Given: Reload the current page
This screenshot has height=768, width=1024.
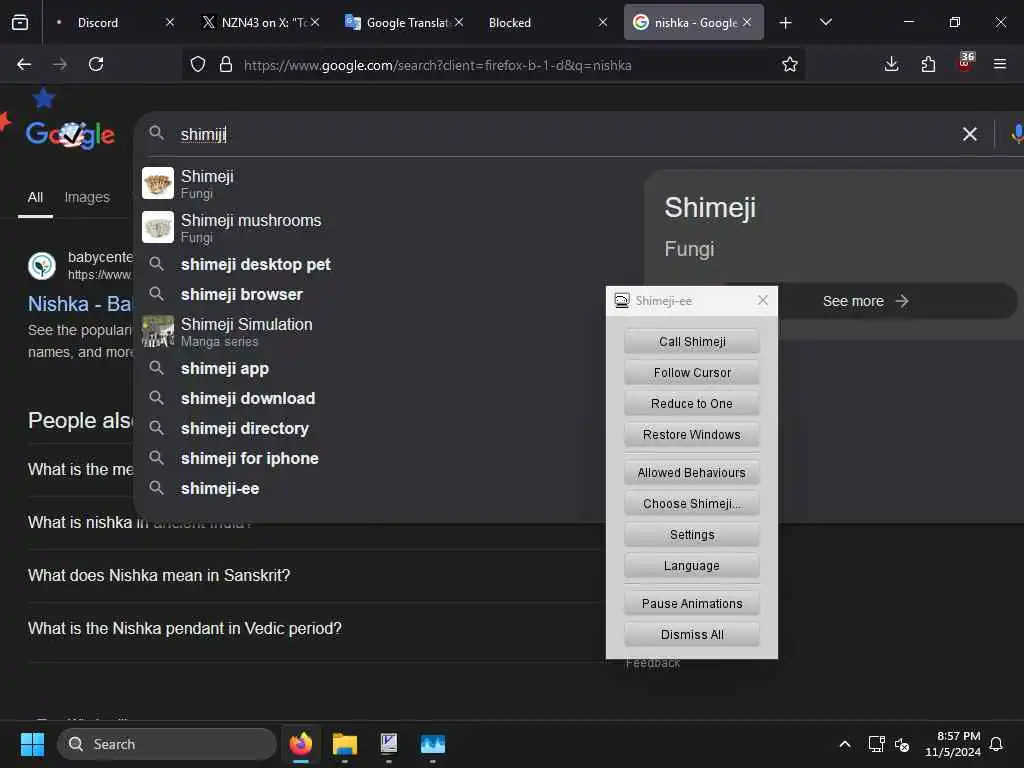Looking at the screenshot, I should pyautogui.click(x=96, y=64).
